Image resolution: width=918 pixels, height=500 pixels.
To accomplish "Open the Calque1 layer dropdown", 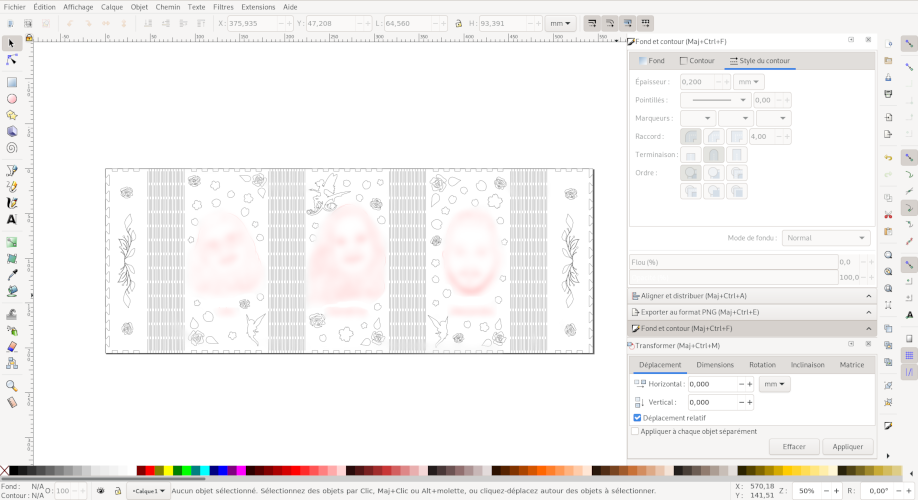I will coord(147,491).
